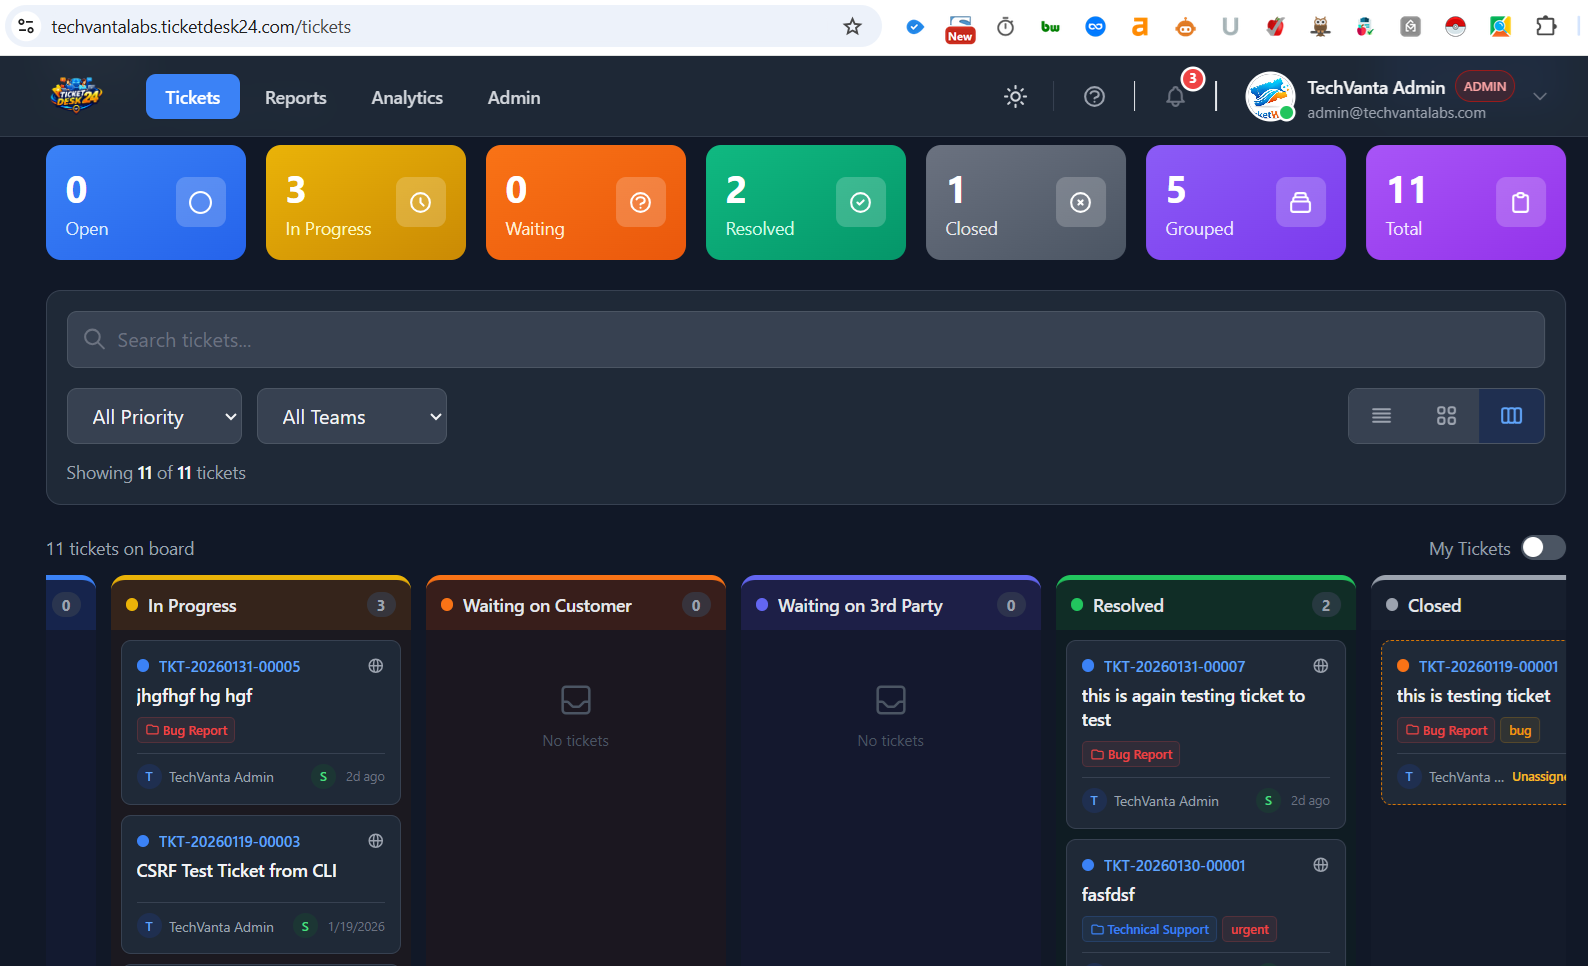Open ticket TKT-20260131-00007 link
The width and height of the screenshot is (1588, 966).
[x=1174, y=666]
